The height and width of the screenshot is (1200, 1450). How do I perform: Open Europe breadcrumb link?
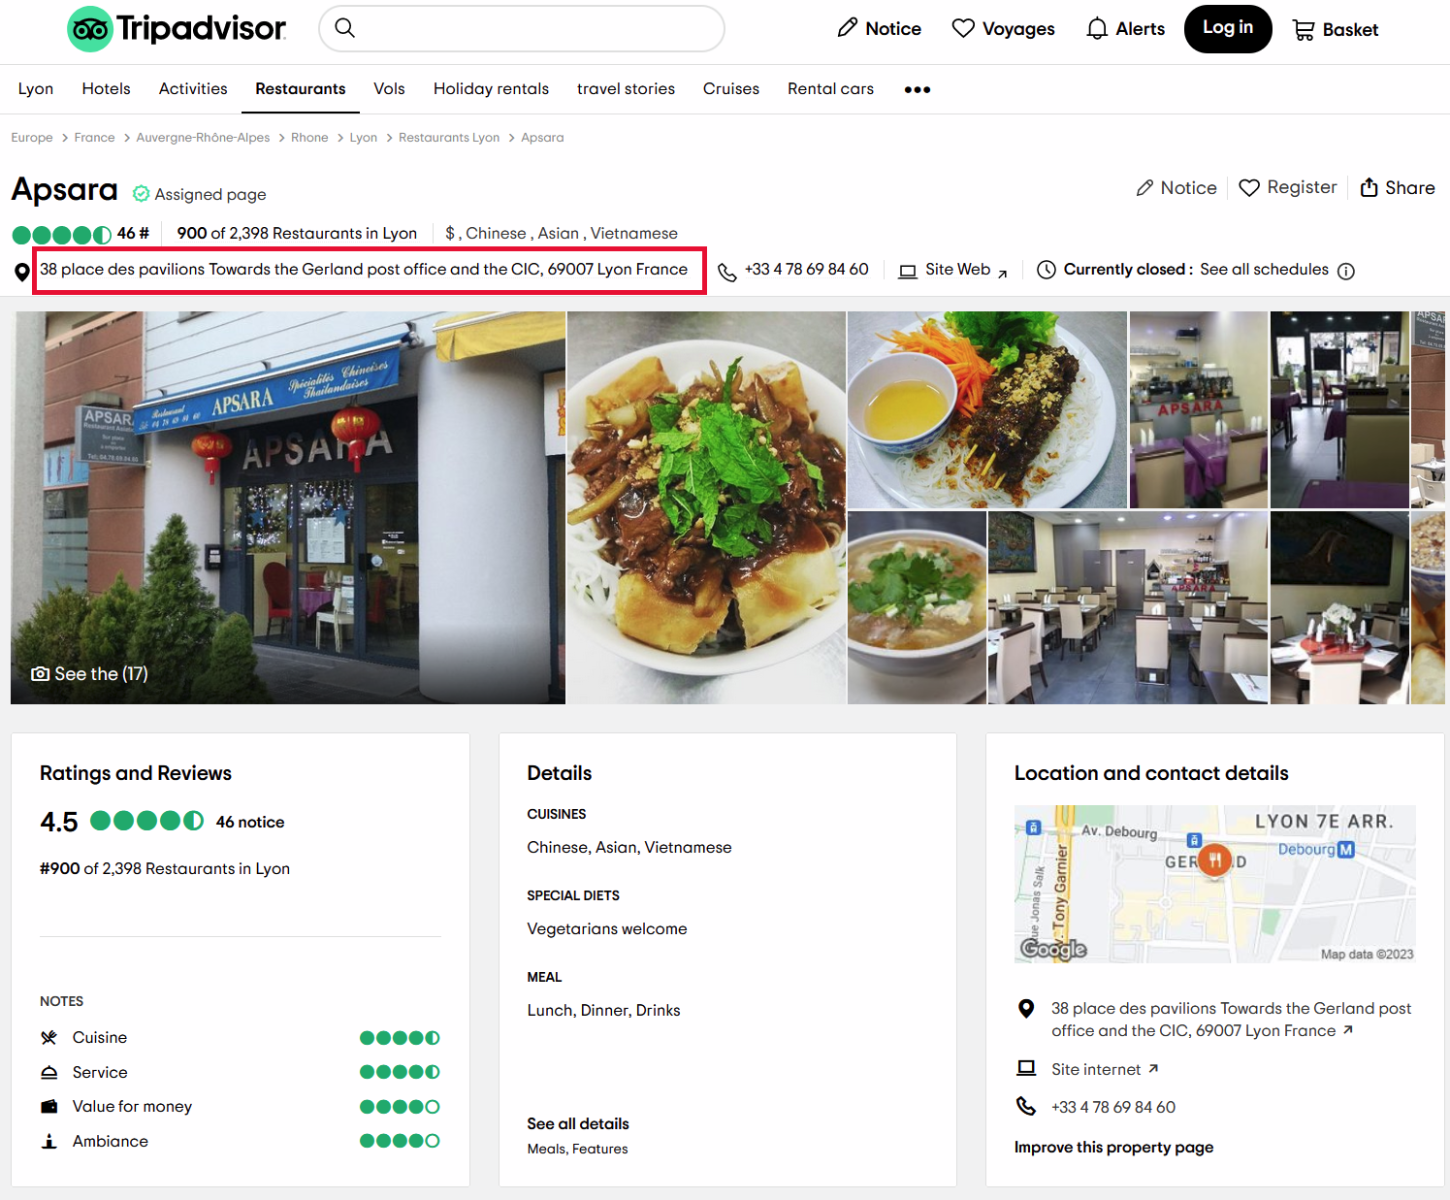(32, 138)
